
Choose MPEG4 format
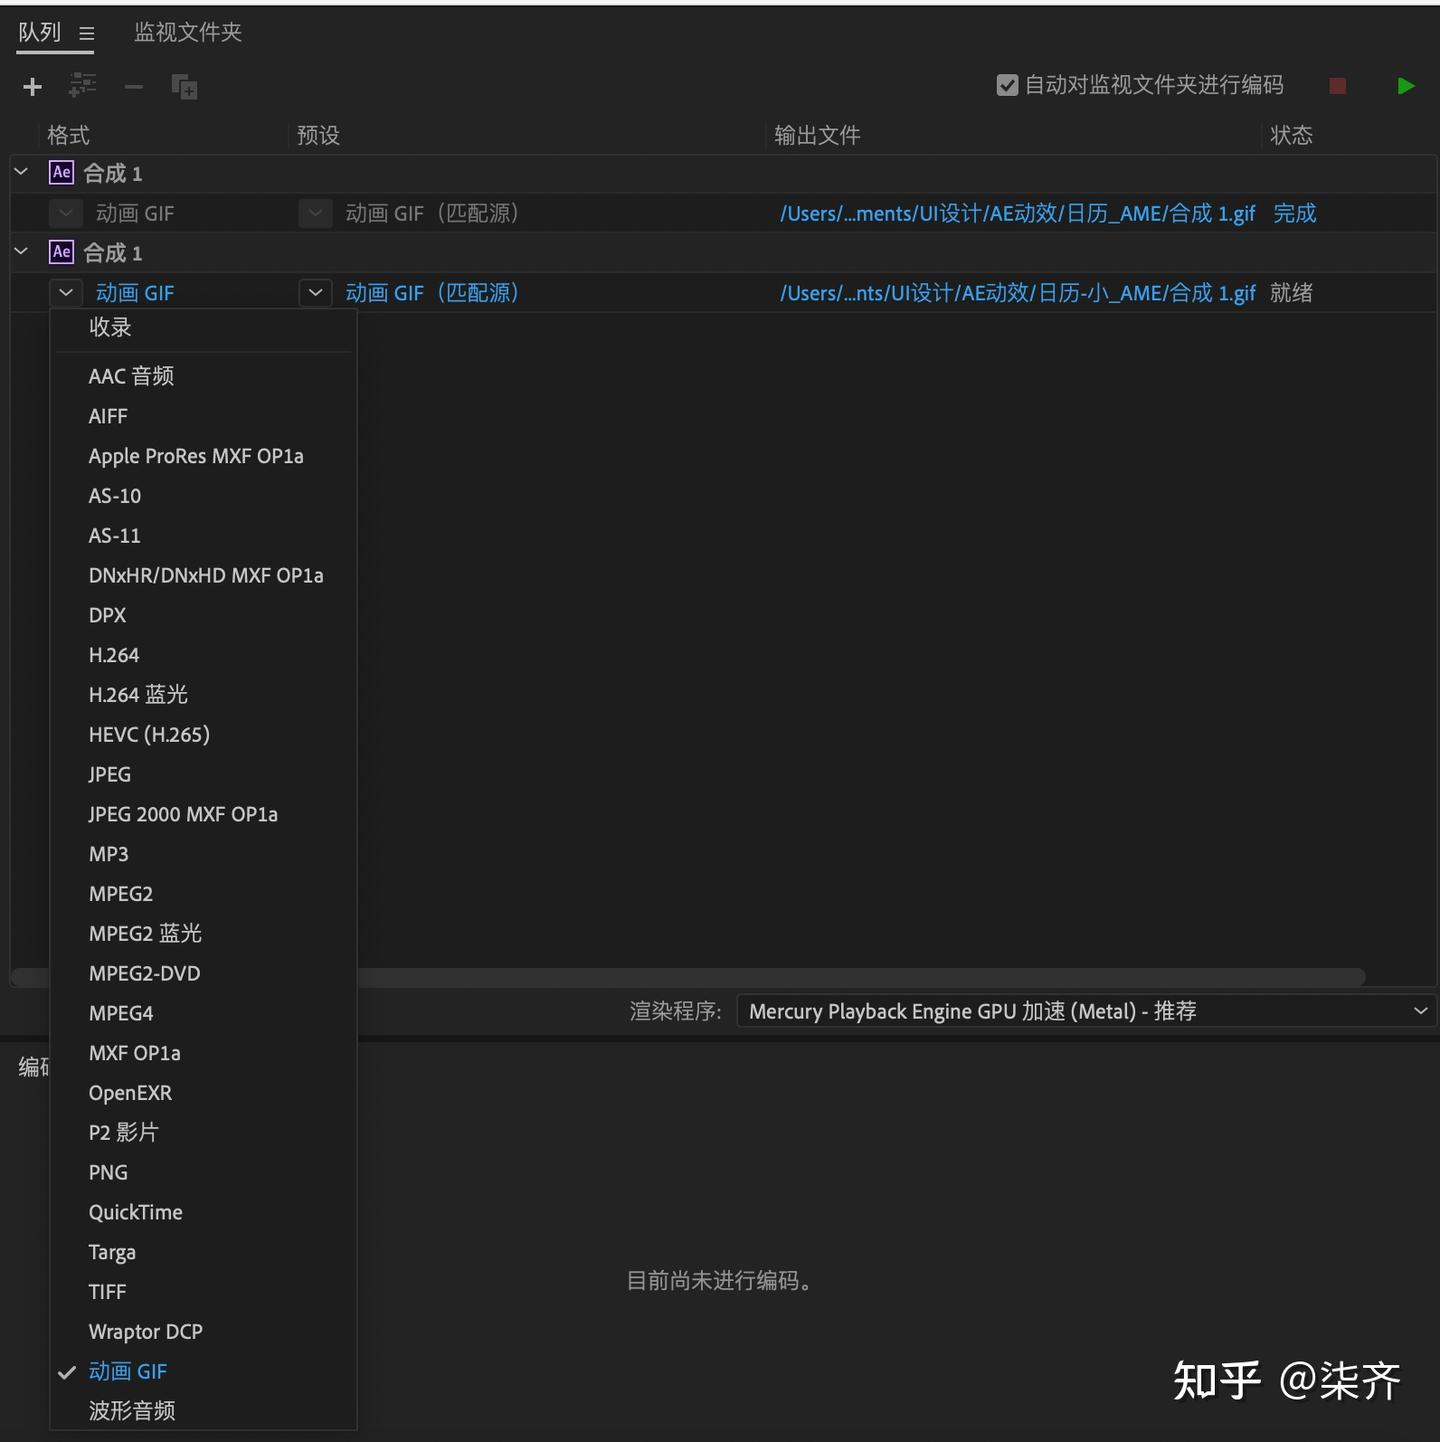point(204,1013)
